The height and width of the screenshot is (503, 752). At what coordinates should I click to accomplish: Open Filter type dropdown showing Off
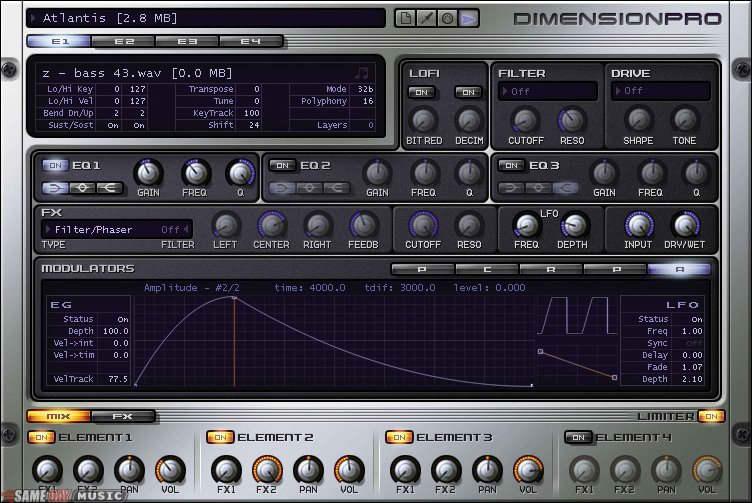click(548, 91)
